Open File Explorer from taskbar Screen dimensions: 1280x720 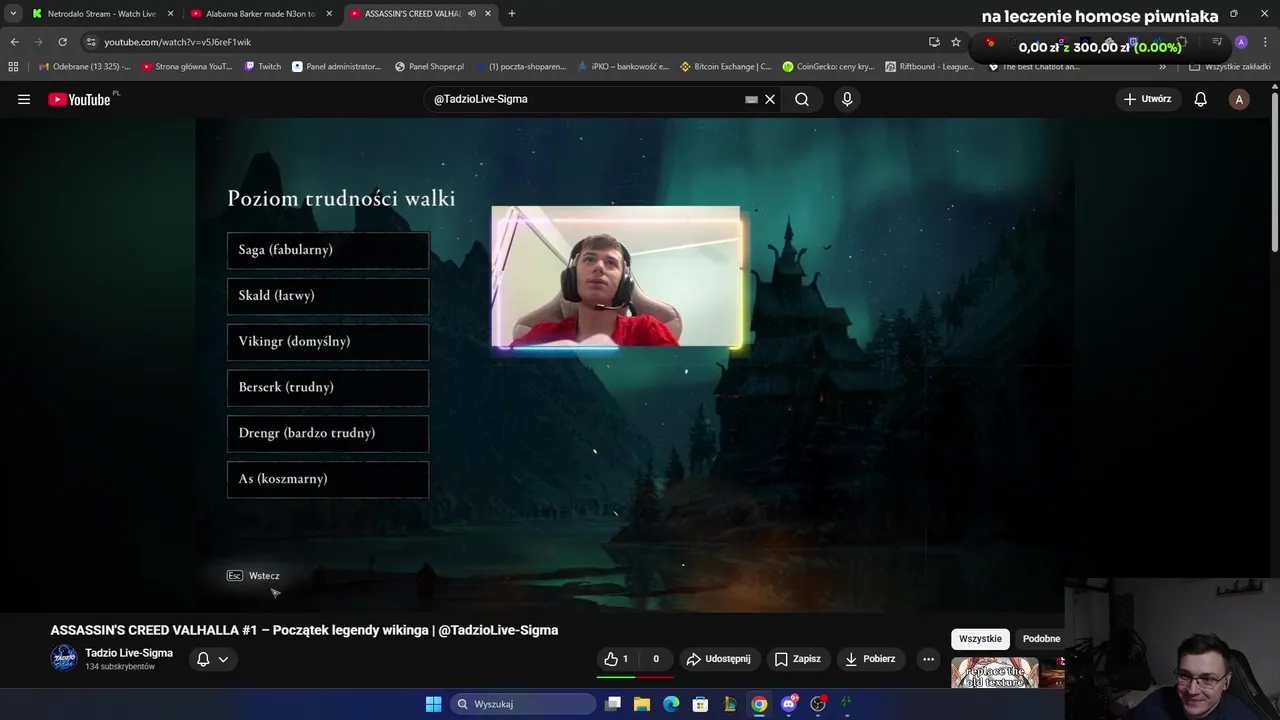click(x=642, y=704)
